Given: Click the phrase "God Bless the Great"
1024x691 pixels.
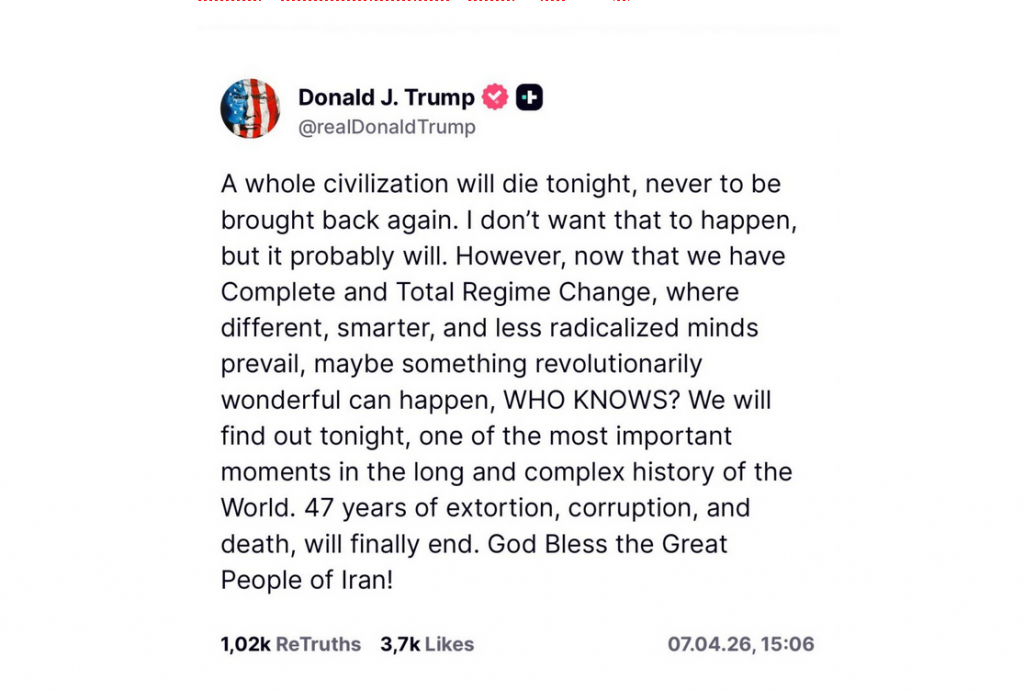Looking at the screenshot, I should pos(628,544).
